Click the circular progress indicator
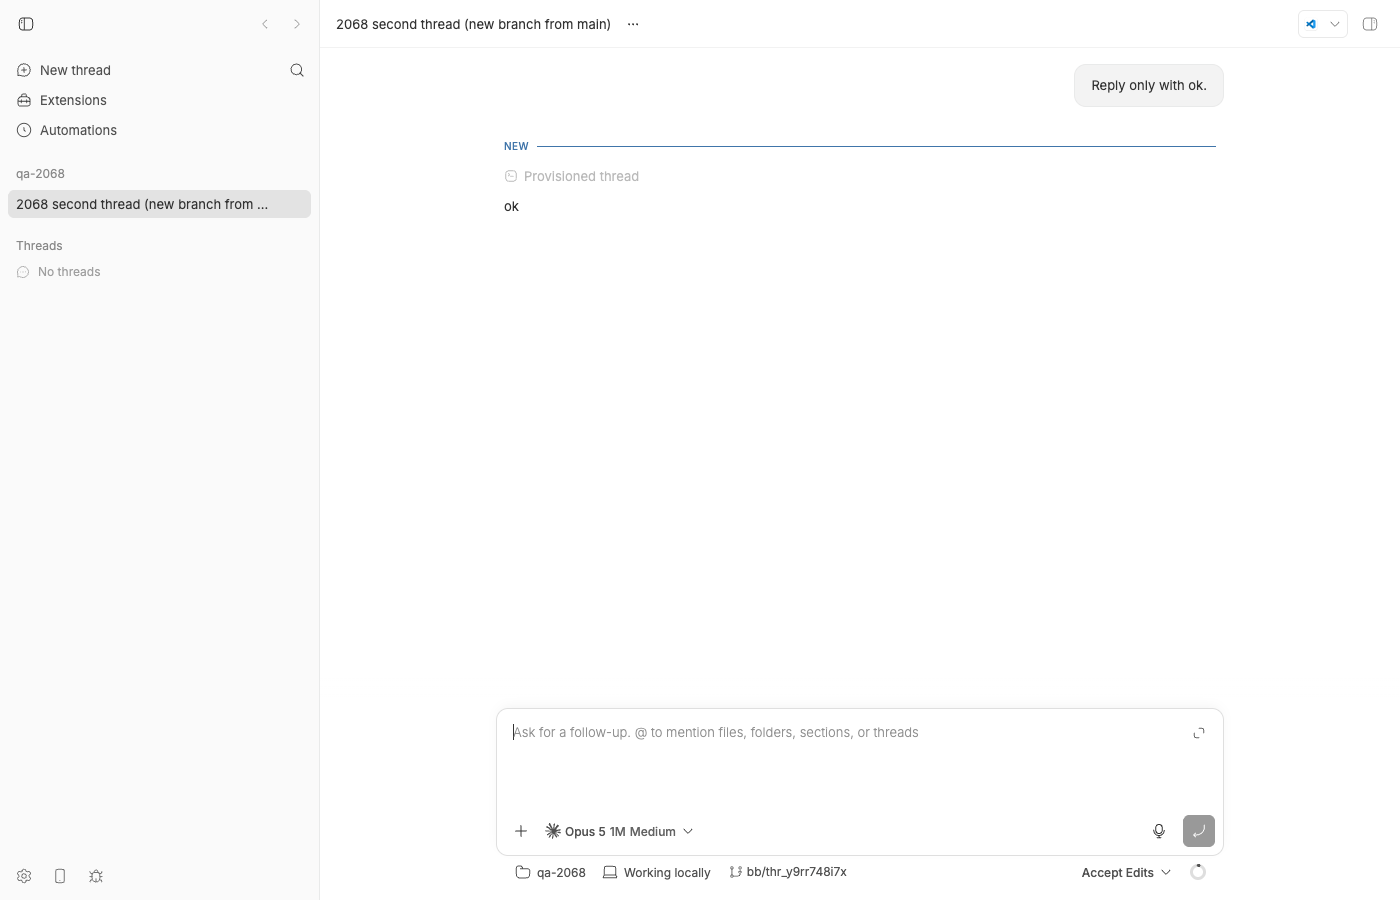The height and width of the screenshot is (900, 1400). pos(1198,872)
